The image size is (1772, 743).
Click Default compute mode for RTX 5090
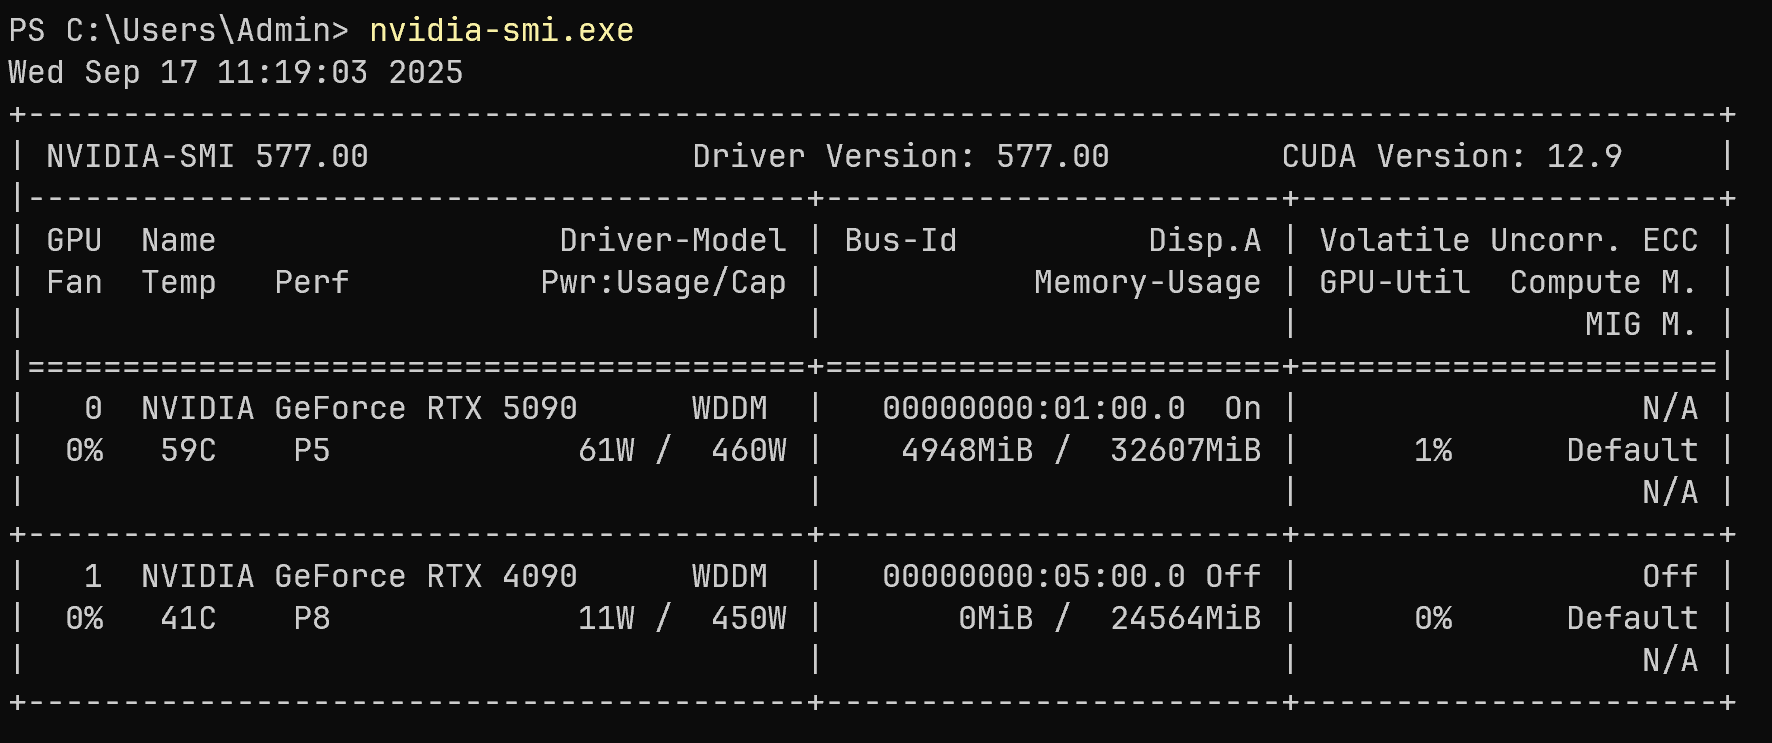pyautogui.click(x=1633, y=450)
